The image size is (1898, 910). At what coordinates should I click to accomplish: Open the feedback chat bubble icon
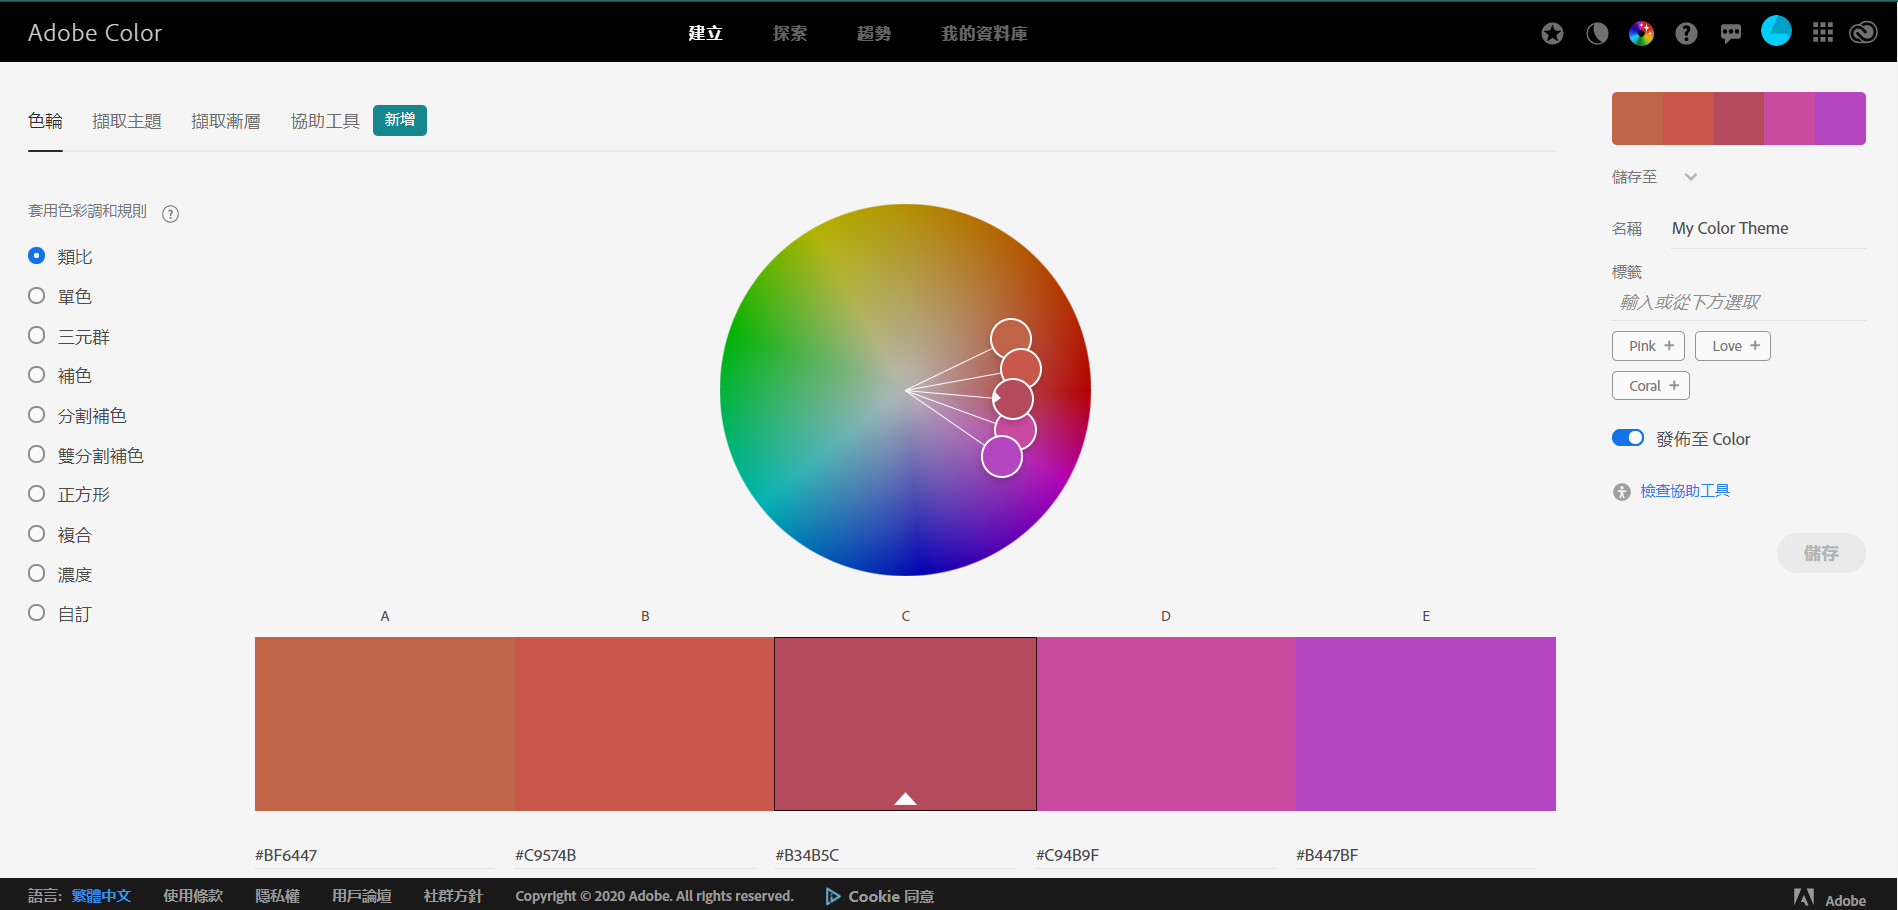pos(1731,34)
